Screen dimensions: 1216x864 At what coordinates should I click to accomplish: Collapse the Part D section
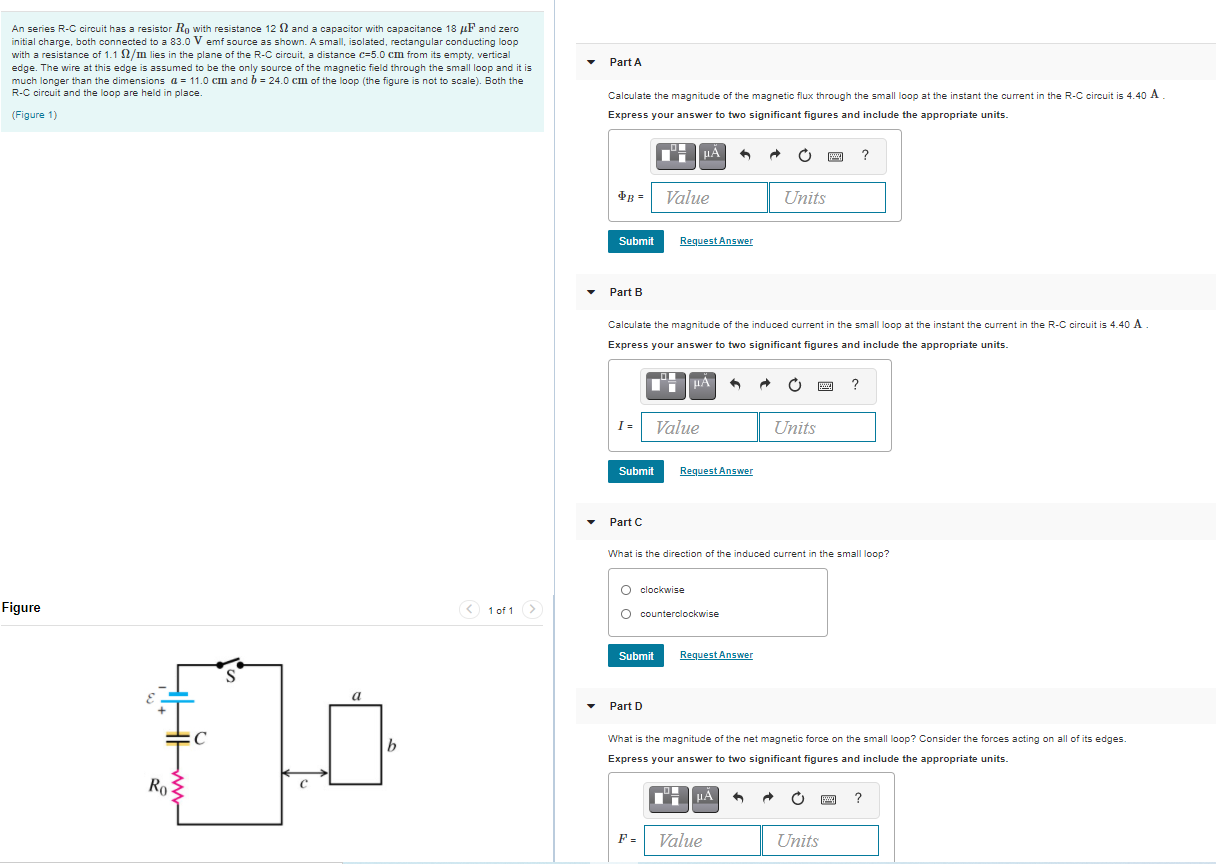[x=589, y=706]
